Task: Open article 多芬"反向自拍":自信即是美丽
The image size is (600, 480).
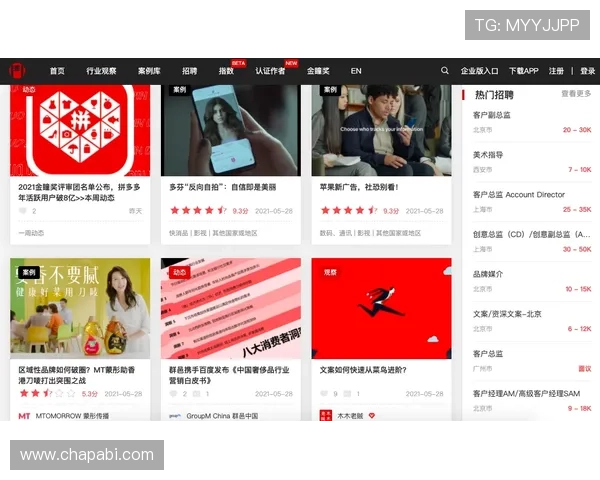Action: pos(223,187)
